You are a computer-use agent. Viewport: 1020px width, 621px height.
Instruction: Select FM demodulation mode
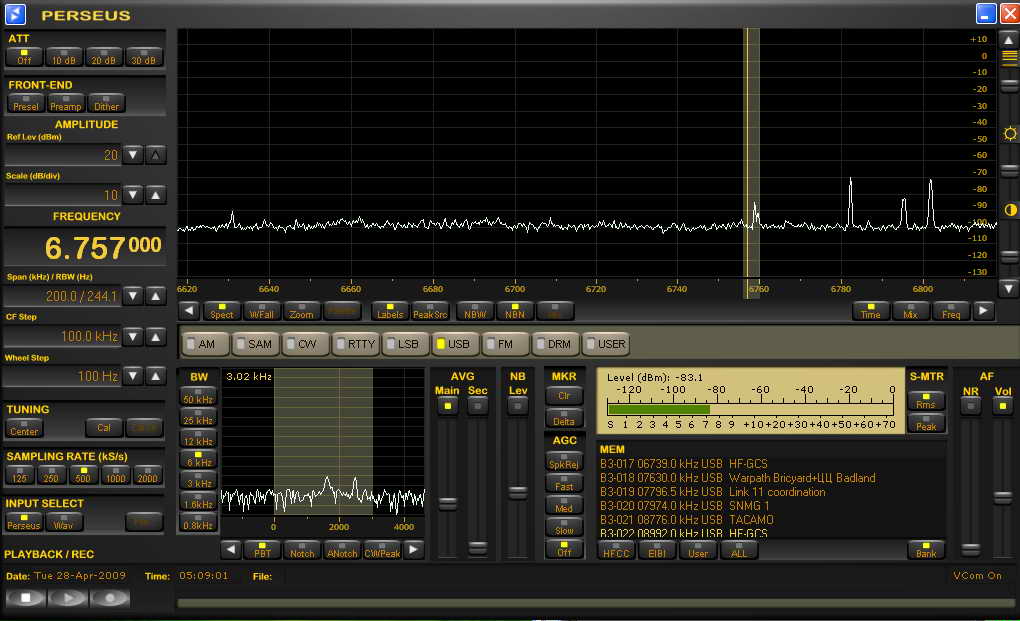[x=505, y=344]
